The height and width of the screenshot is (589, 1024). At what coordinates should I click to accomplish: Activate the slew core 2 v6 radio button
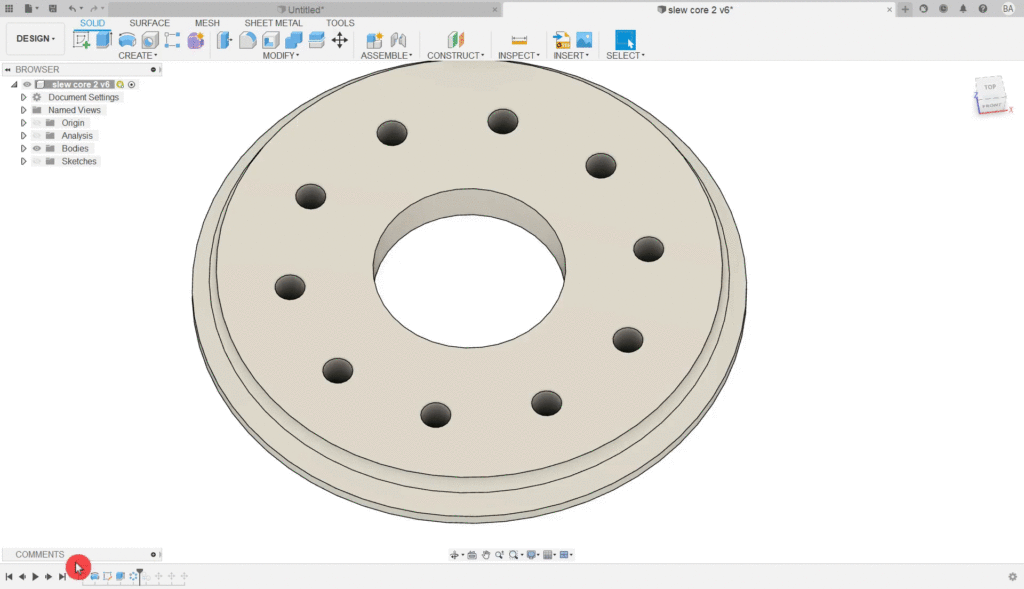(x=132, y=84)
